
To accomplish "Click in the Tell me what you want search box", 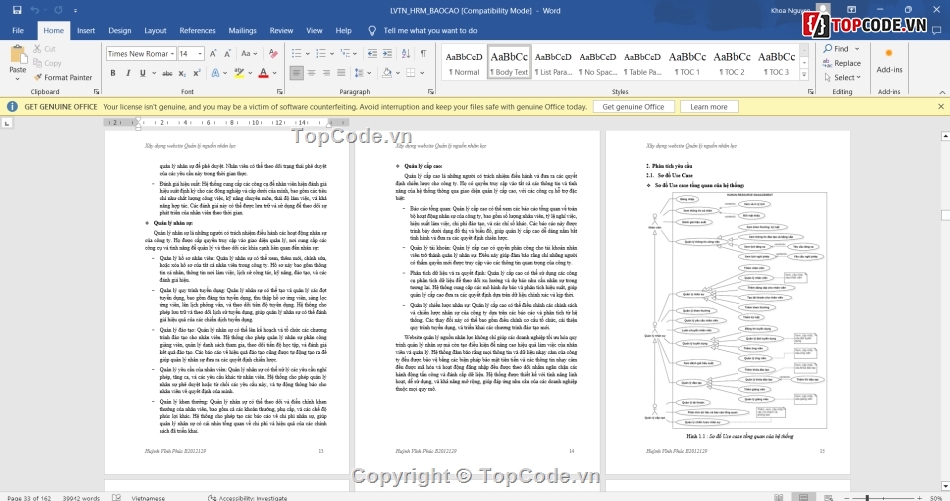I will [x=430, y=30].
